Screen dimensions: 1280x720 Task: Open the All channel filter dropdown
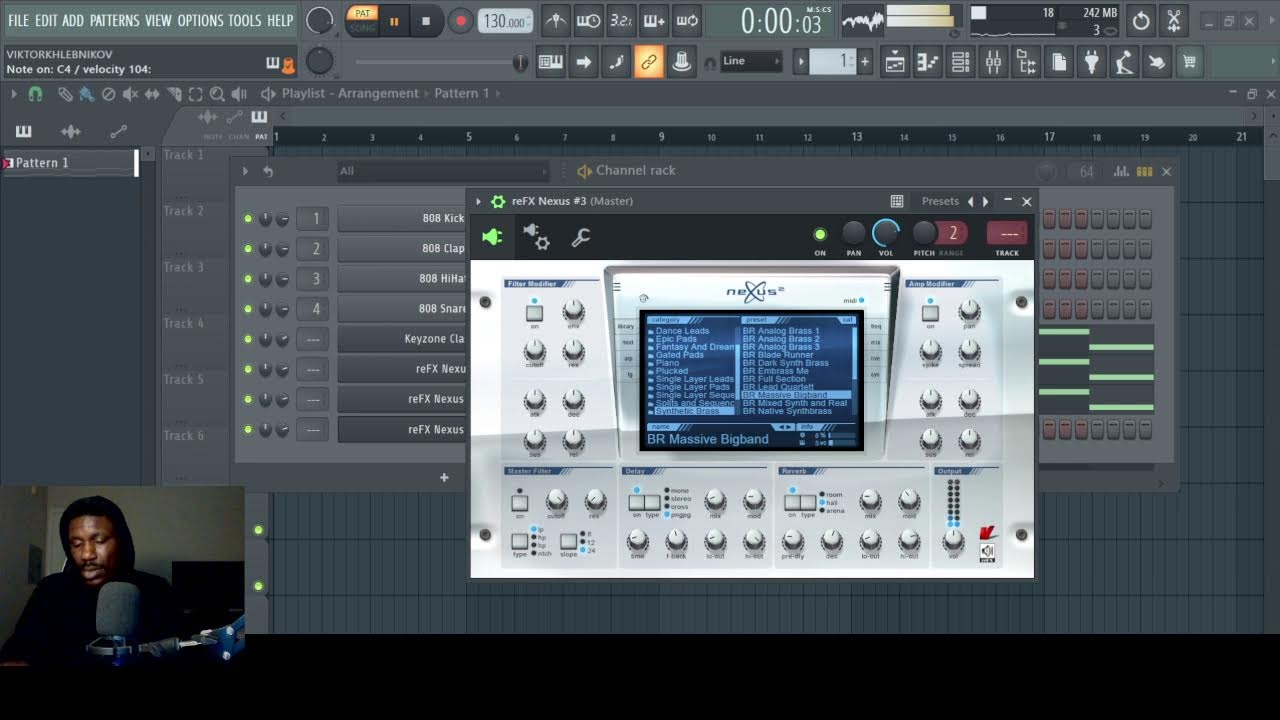443,171
